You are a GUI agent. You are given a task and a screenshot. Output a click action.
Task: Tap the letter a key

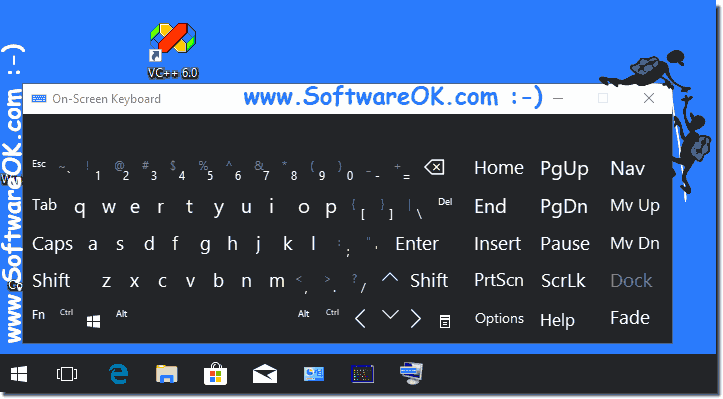(x=93, y=244)
